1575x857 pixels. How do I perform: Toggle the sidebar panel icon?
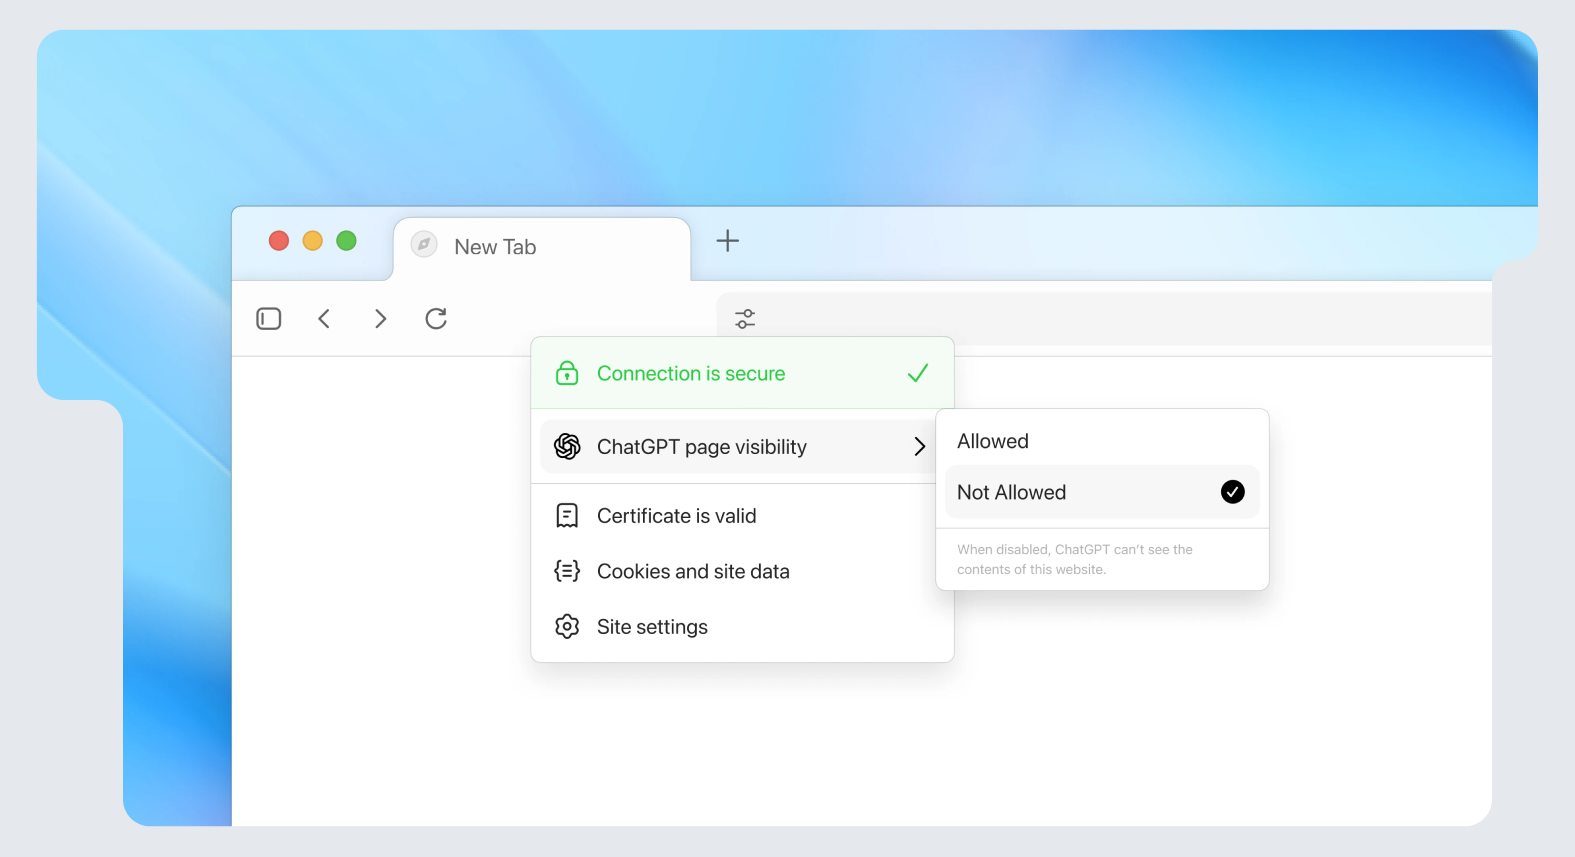268,319
